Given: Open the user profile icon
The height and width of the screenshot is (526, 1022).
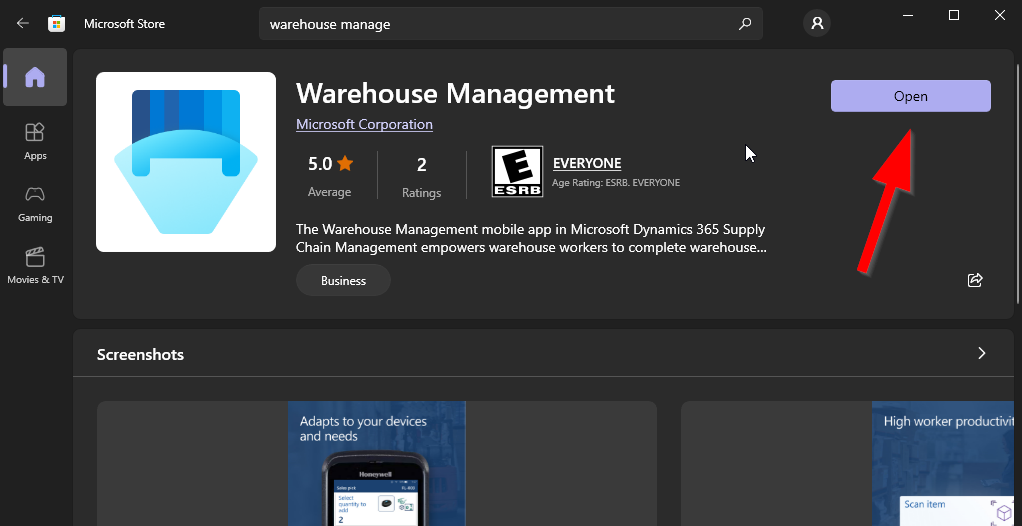Looking at the screenshot, I should click(x=817, y=24).
